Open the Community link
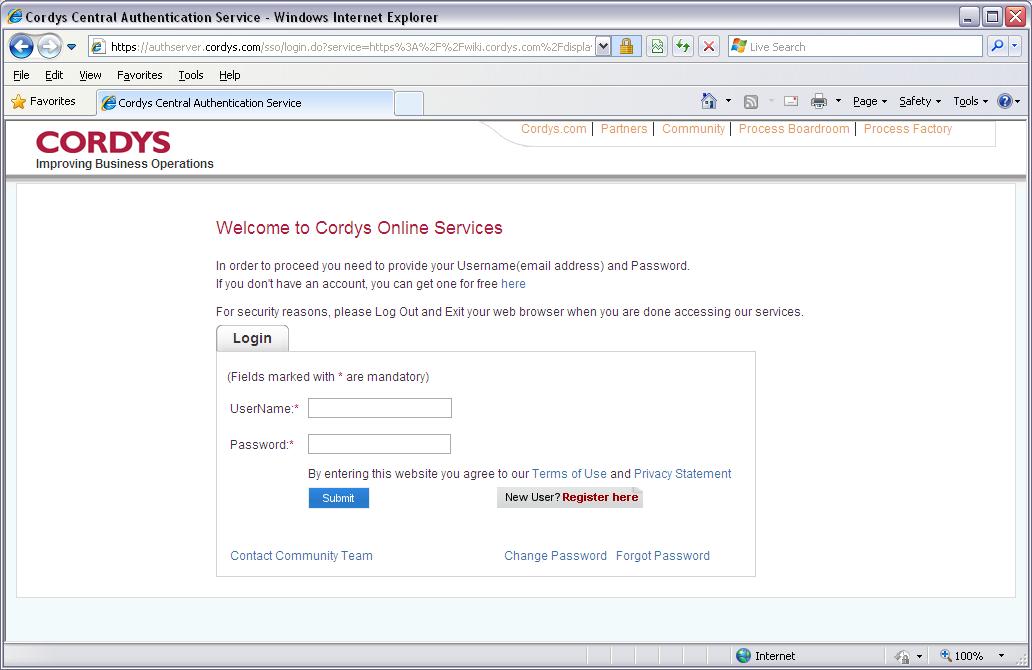 click(693, 129)
